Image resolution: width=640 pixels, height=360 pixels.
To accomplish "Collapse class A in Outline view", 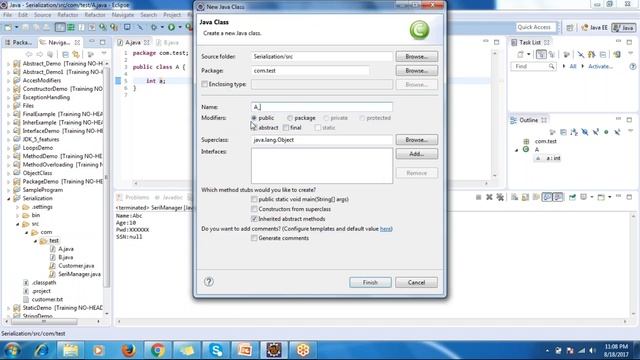I will click(516, 150).
